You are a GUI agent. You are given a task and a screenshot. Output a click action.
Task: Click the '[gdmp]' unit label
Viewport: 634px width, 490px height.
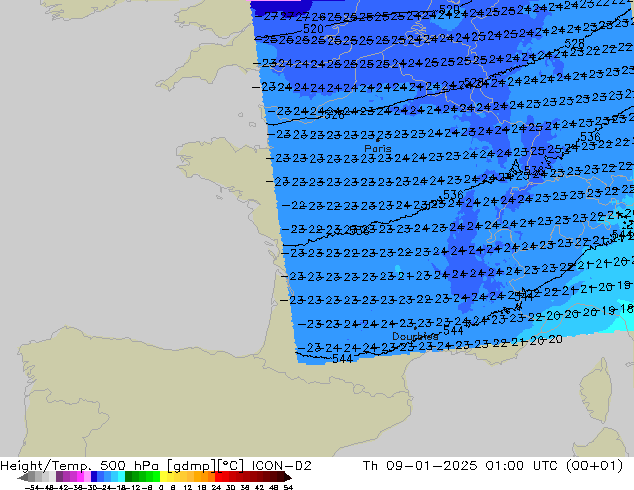[x=191, y=466]
